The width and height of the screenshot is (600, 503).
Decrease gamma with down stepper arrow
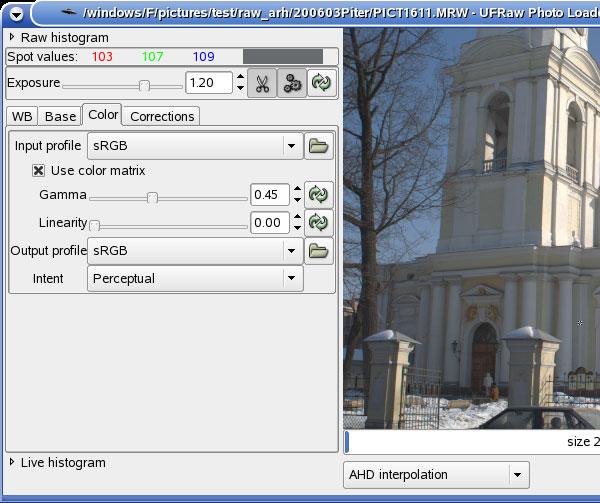click(x=297, y=200)
